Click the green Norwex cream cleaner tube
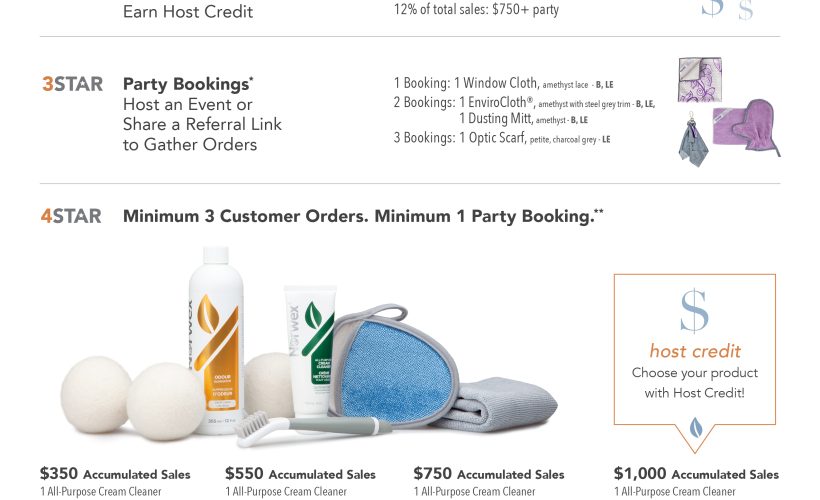Viewport: 820px width, 500px height. tap(309, 350)
